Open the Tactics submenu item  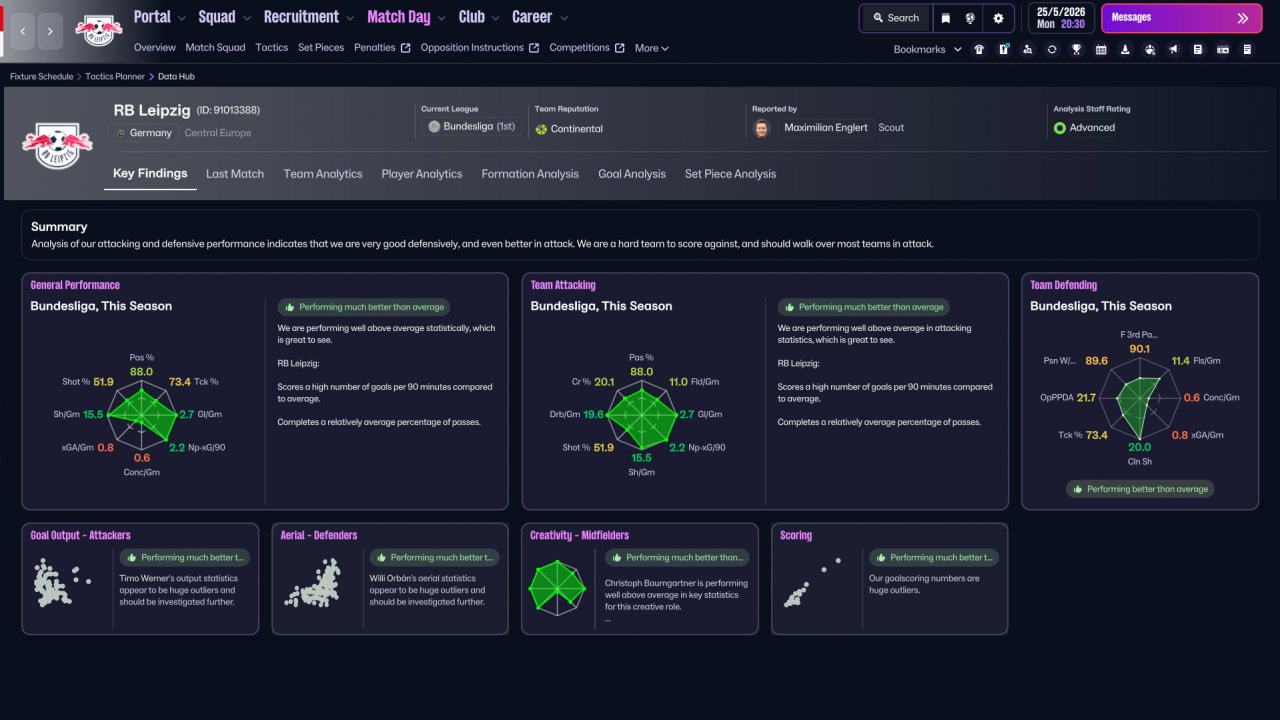click(272, 48)
